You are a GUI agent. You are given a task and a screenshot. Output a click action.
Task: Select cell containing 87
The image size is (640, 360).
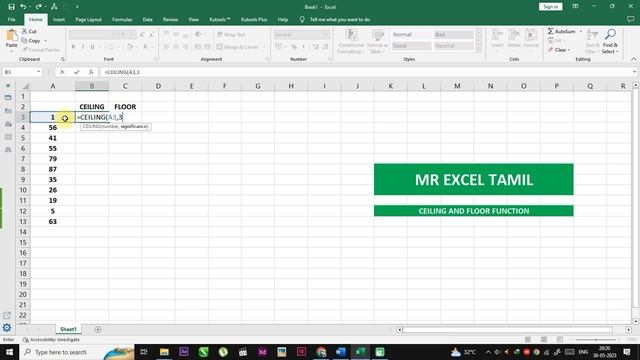(x=53, y=169)
